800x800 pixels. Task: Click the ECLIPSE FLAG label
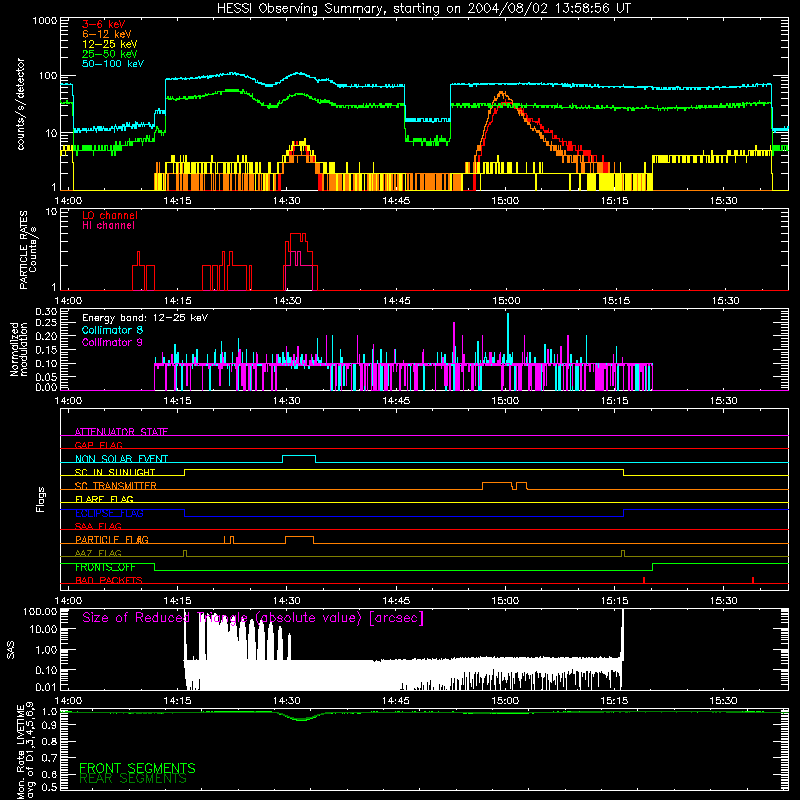(x=109, y=513)
